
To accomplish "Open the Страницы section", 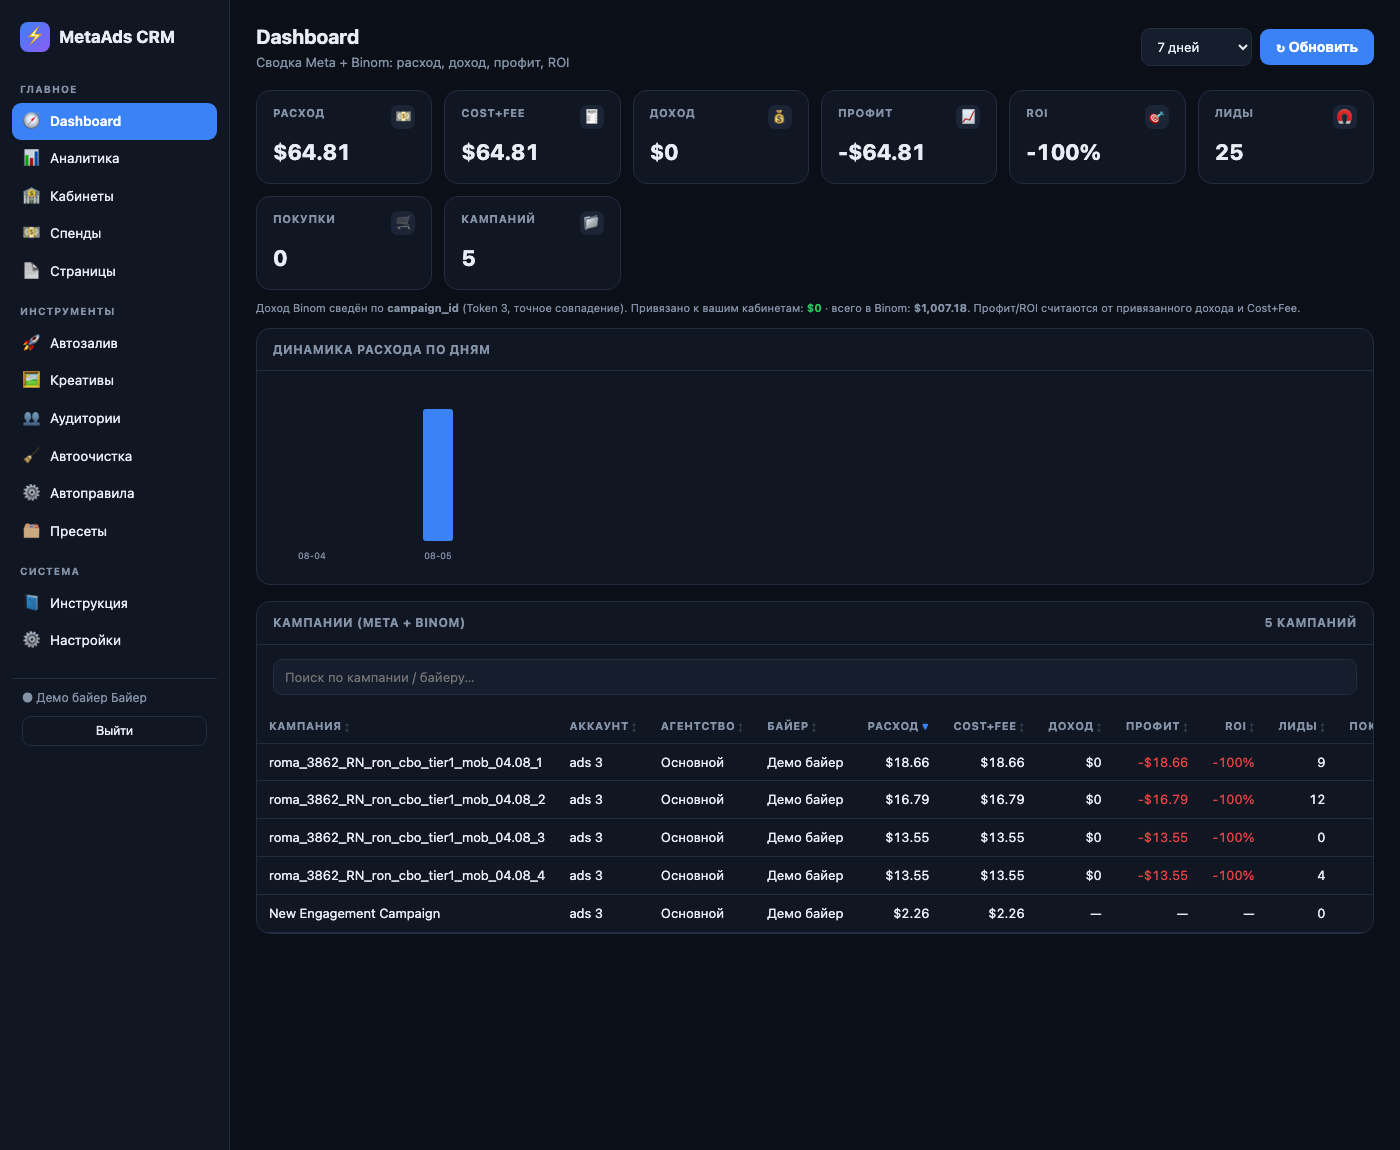I will click(x=114, y=271).
